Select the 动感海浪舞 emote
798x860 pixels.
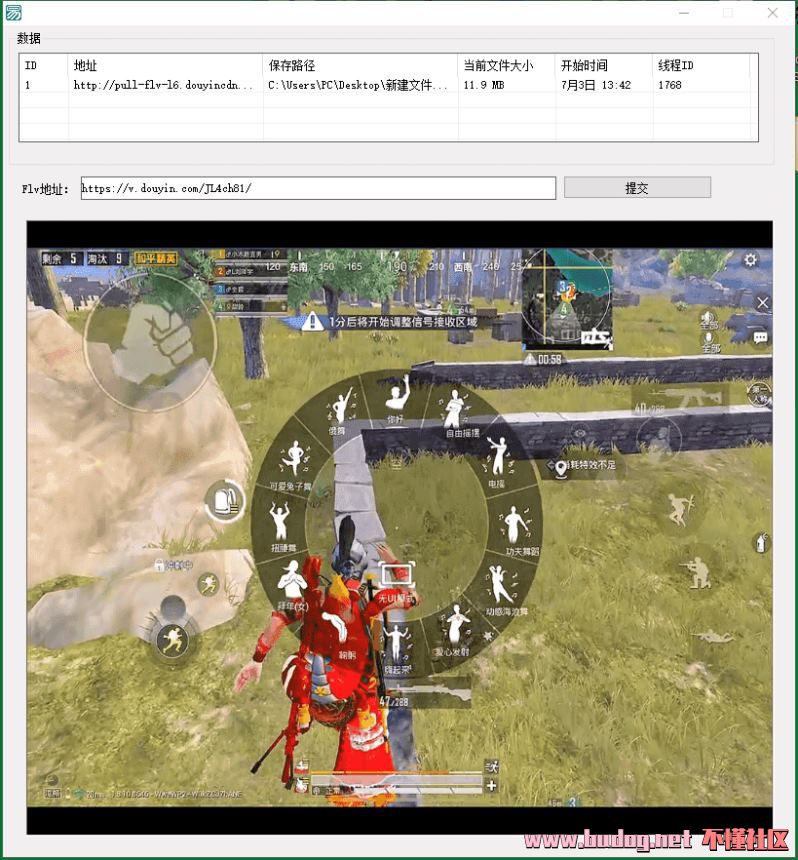point(505,591)
